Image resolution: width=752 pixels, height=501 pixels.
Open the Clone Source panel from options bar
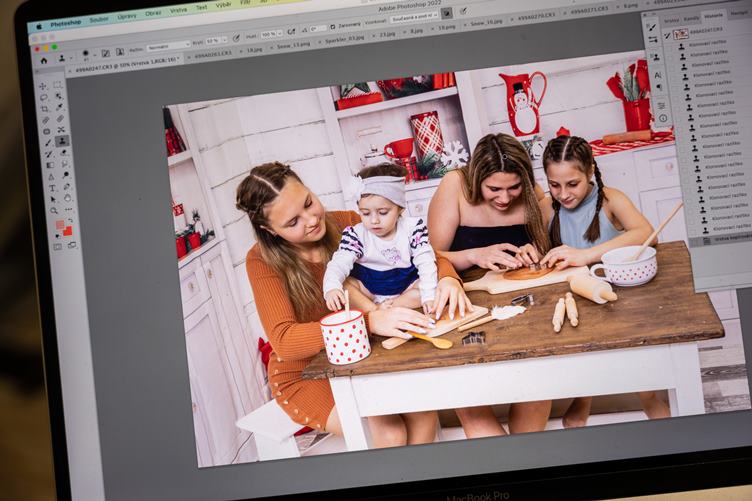click(x=119, y=52)
